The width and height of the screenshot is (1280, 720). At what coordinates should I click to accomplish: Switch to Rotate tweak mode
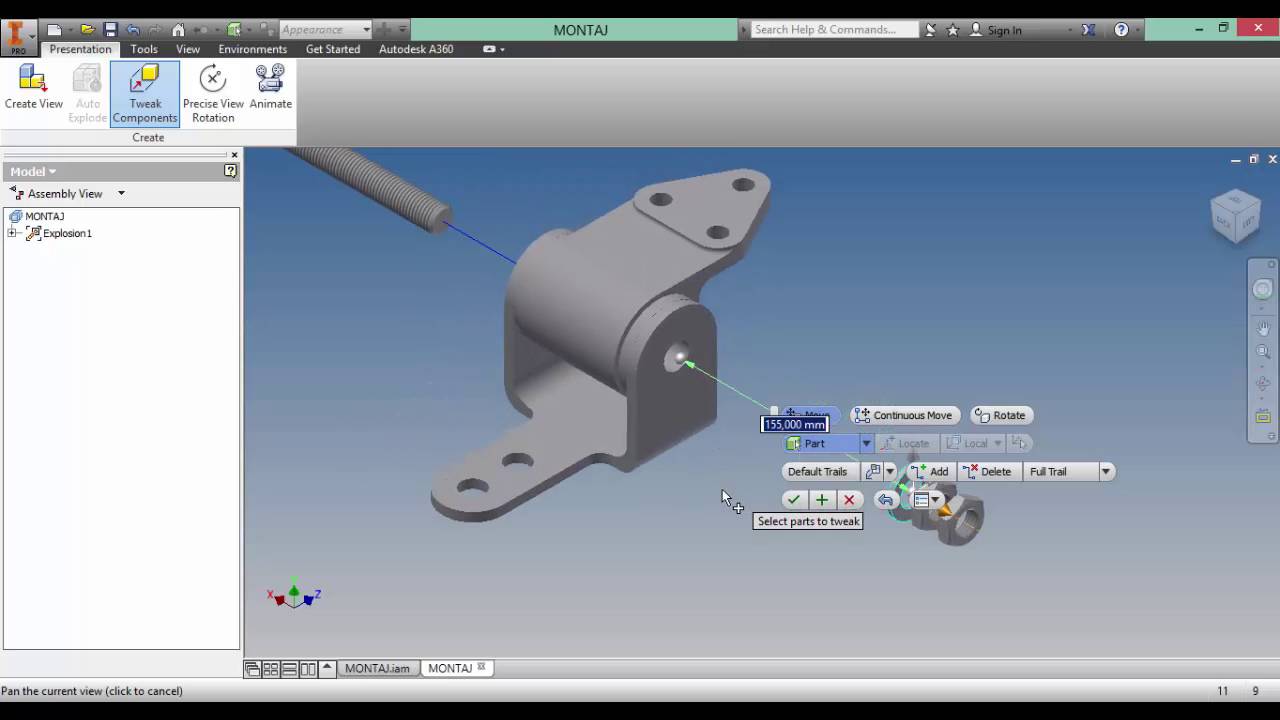point(1000,415)
